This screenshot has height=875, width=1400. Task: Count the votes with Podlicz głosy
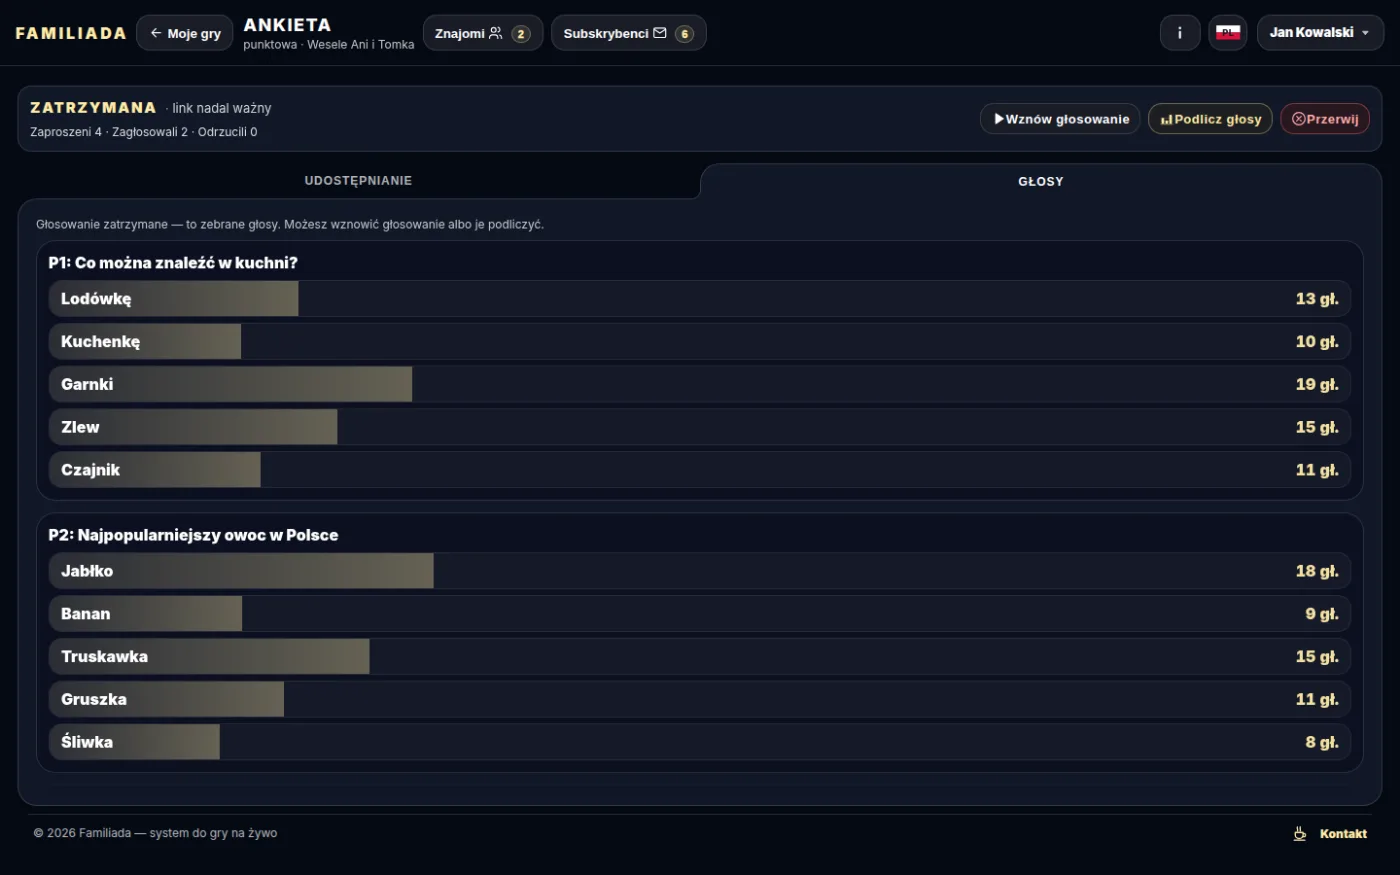pos(1211,119)
